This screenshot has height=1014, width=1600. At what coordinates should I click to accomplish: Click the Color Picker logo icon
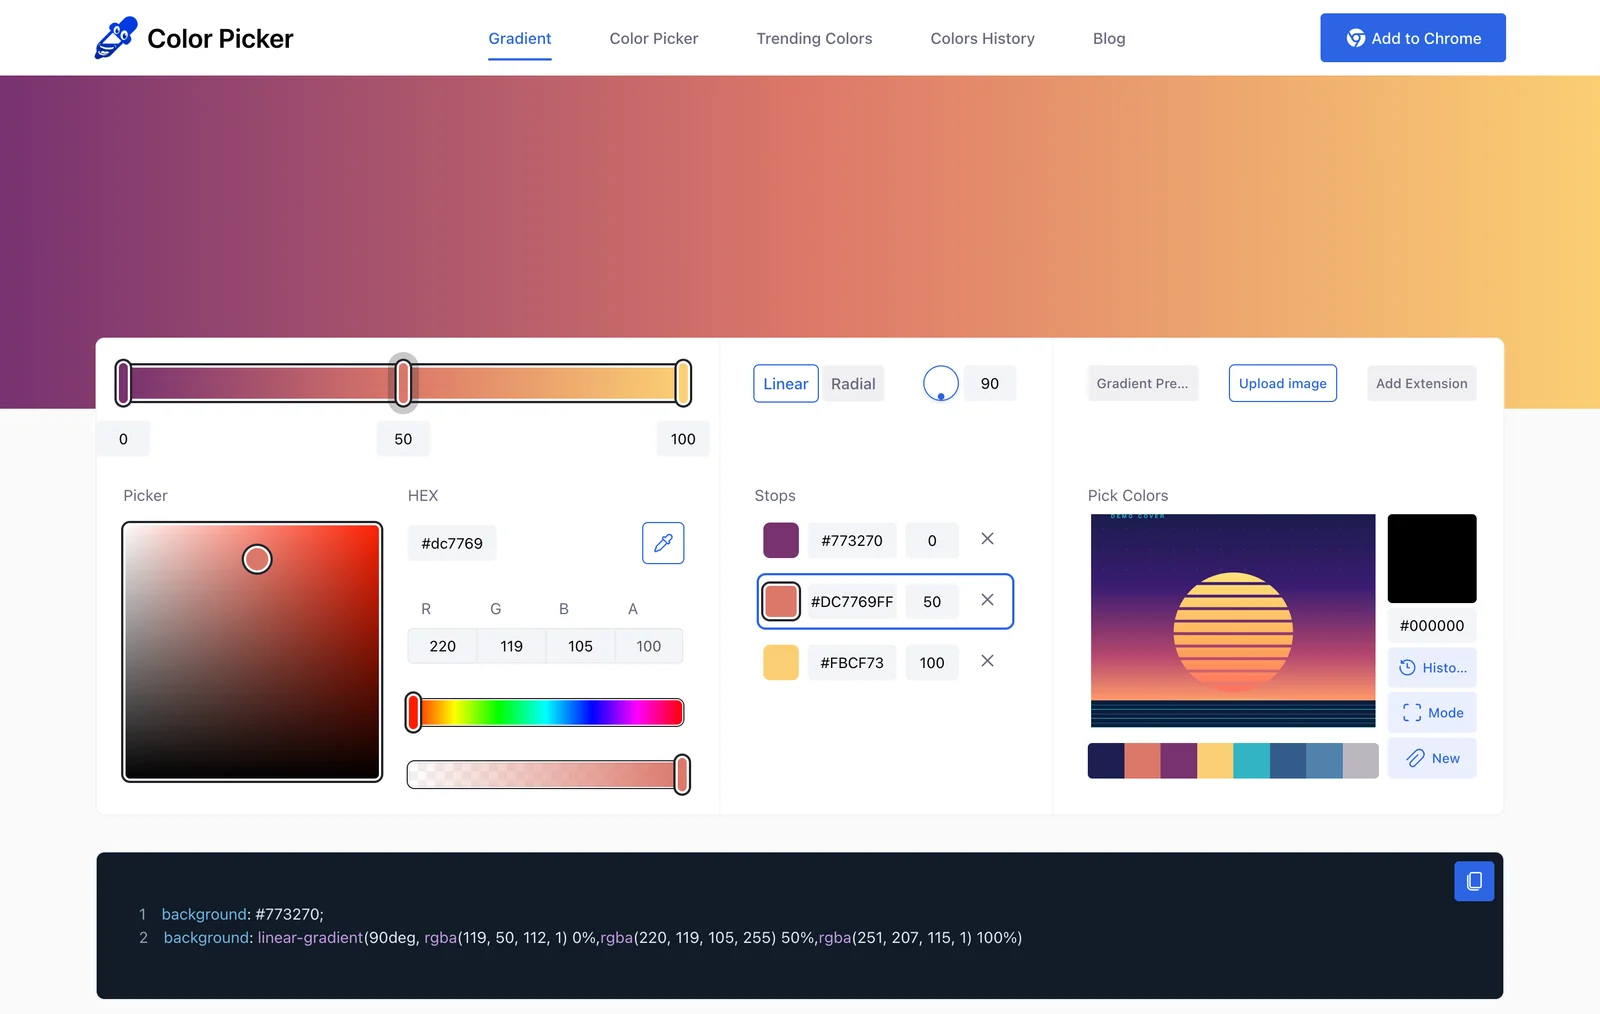click(x=116, y=38)
